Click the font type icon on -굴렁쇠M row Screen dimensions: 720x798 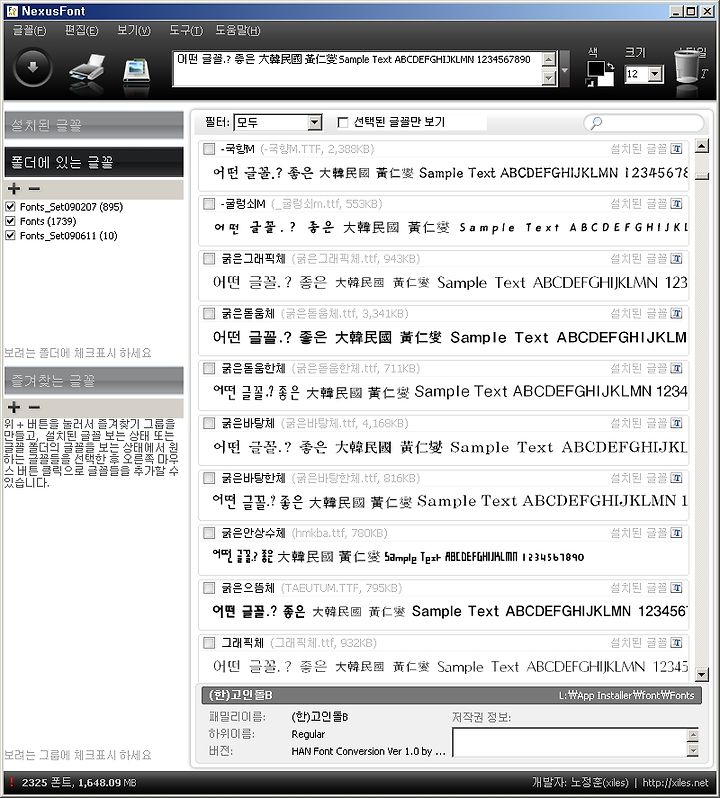pyautogui.click(x=676, y=204)
